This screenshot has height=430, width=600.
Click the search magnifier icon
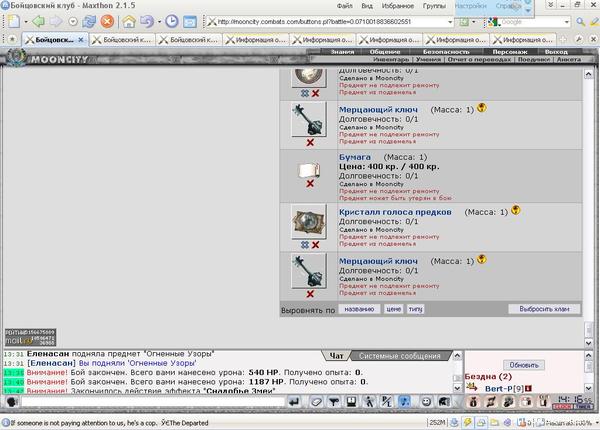(x=580, y=22)
